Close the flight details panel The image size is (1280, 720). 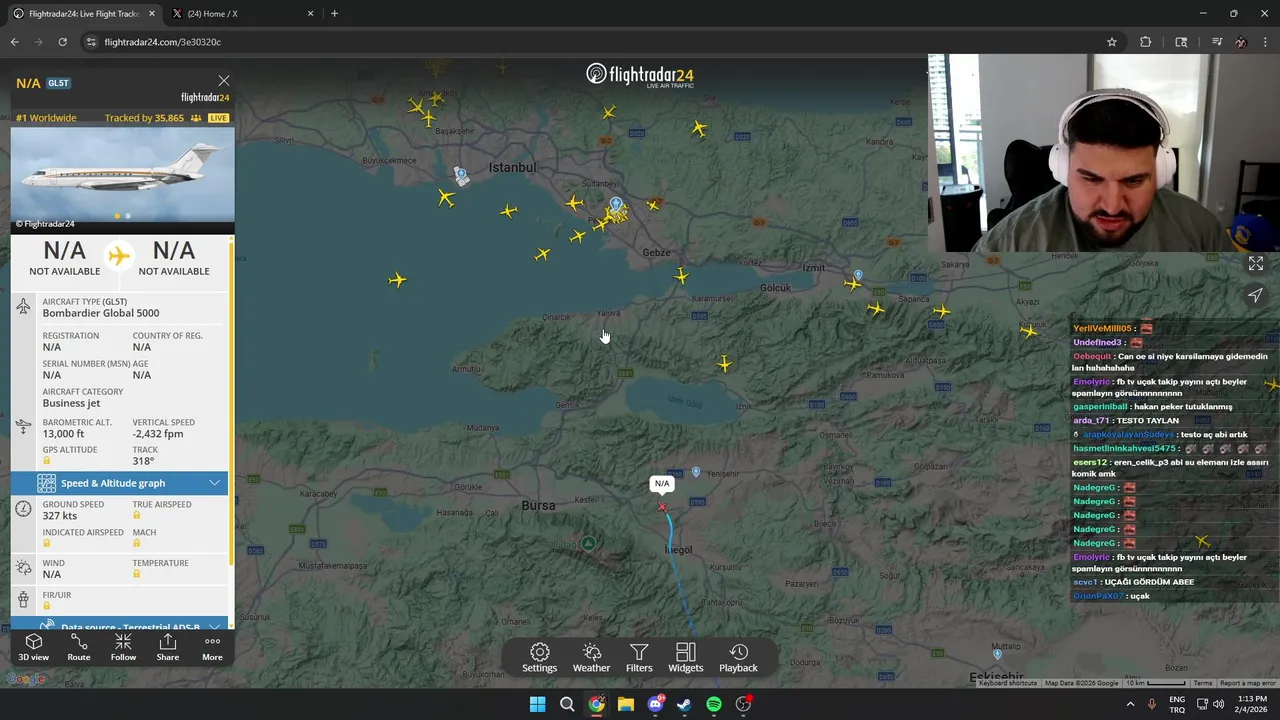click(224, 81)
